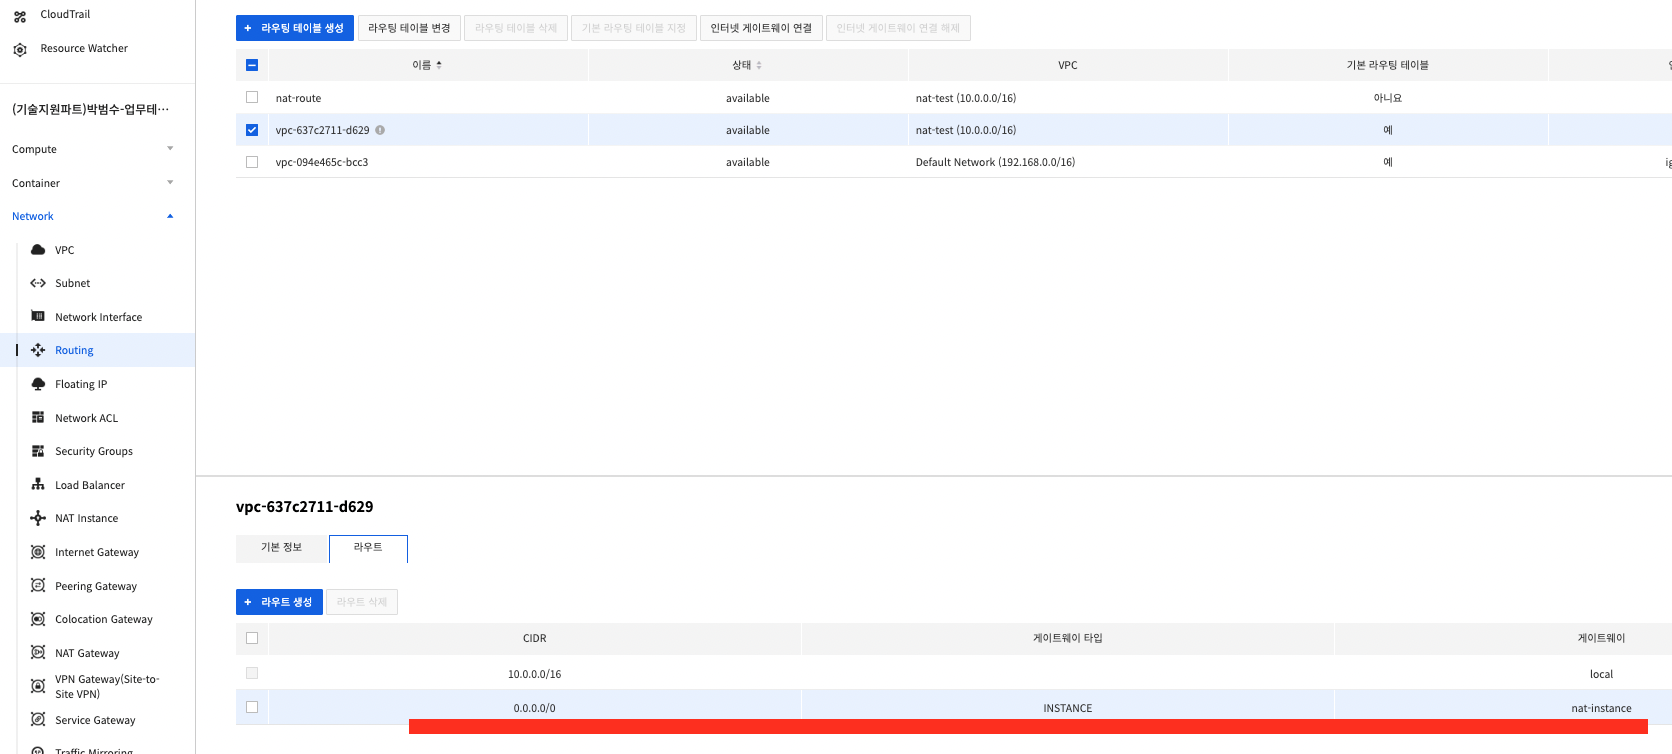Click disabled 인터넷 게이트웨이 연결 해제 button

[x=898, y=28]
